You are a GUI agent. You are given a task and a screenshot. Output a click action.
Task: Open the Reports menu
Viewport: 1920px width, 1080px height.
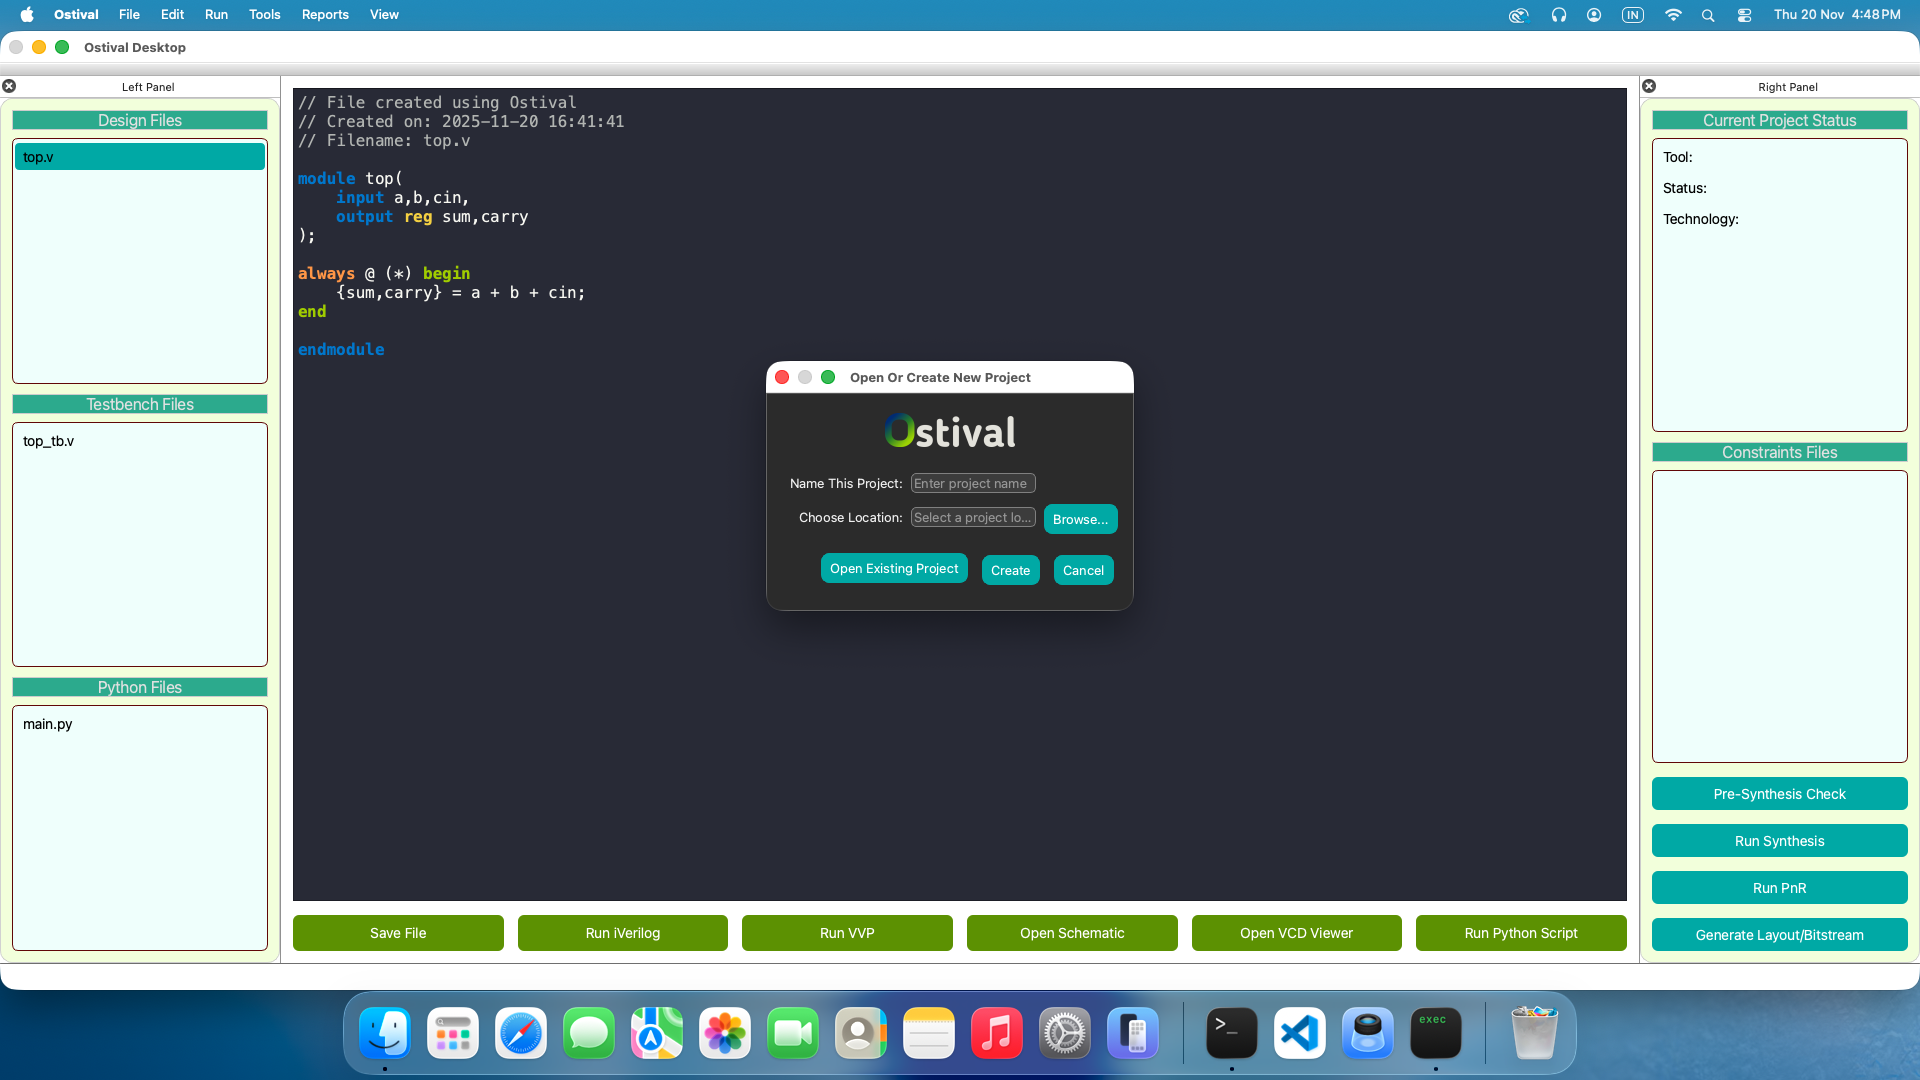324,14
